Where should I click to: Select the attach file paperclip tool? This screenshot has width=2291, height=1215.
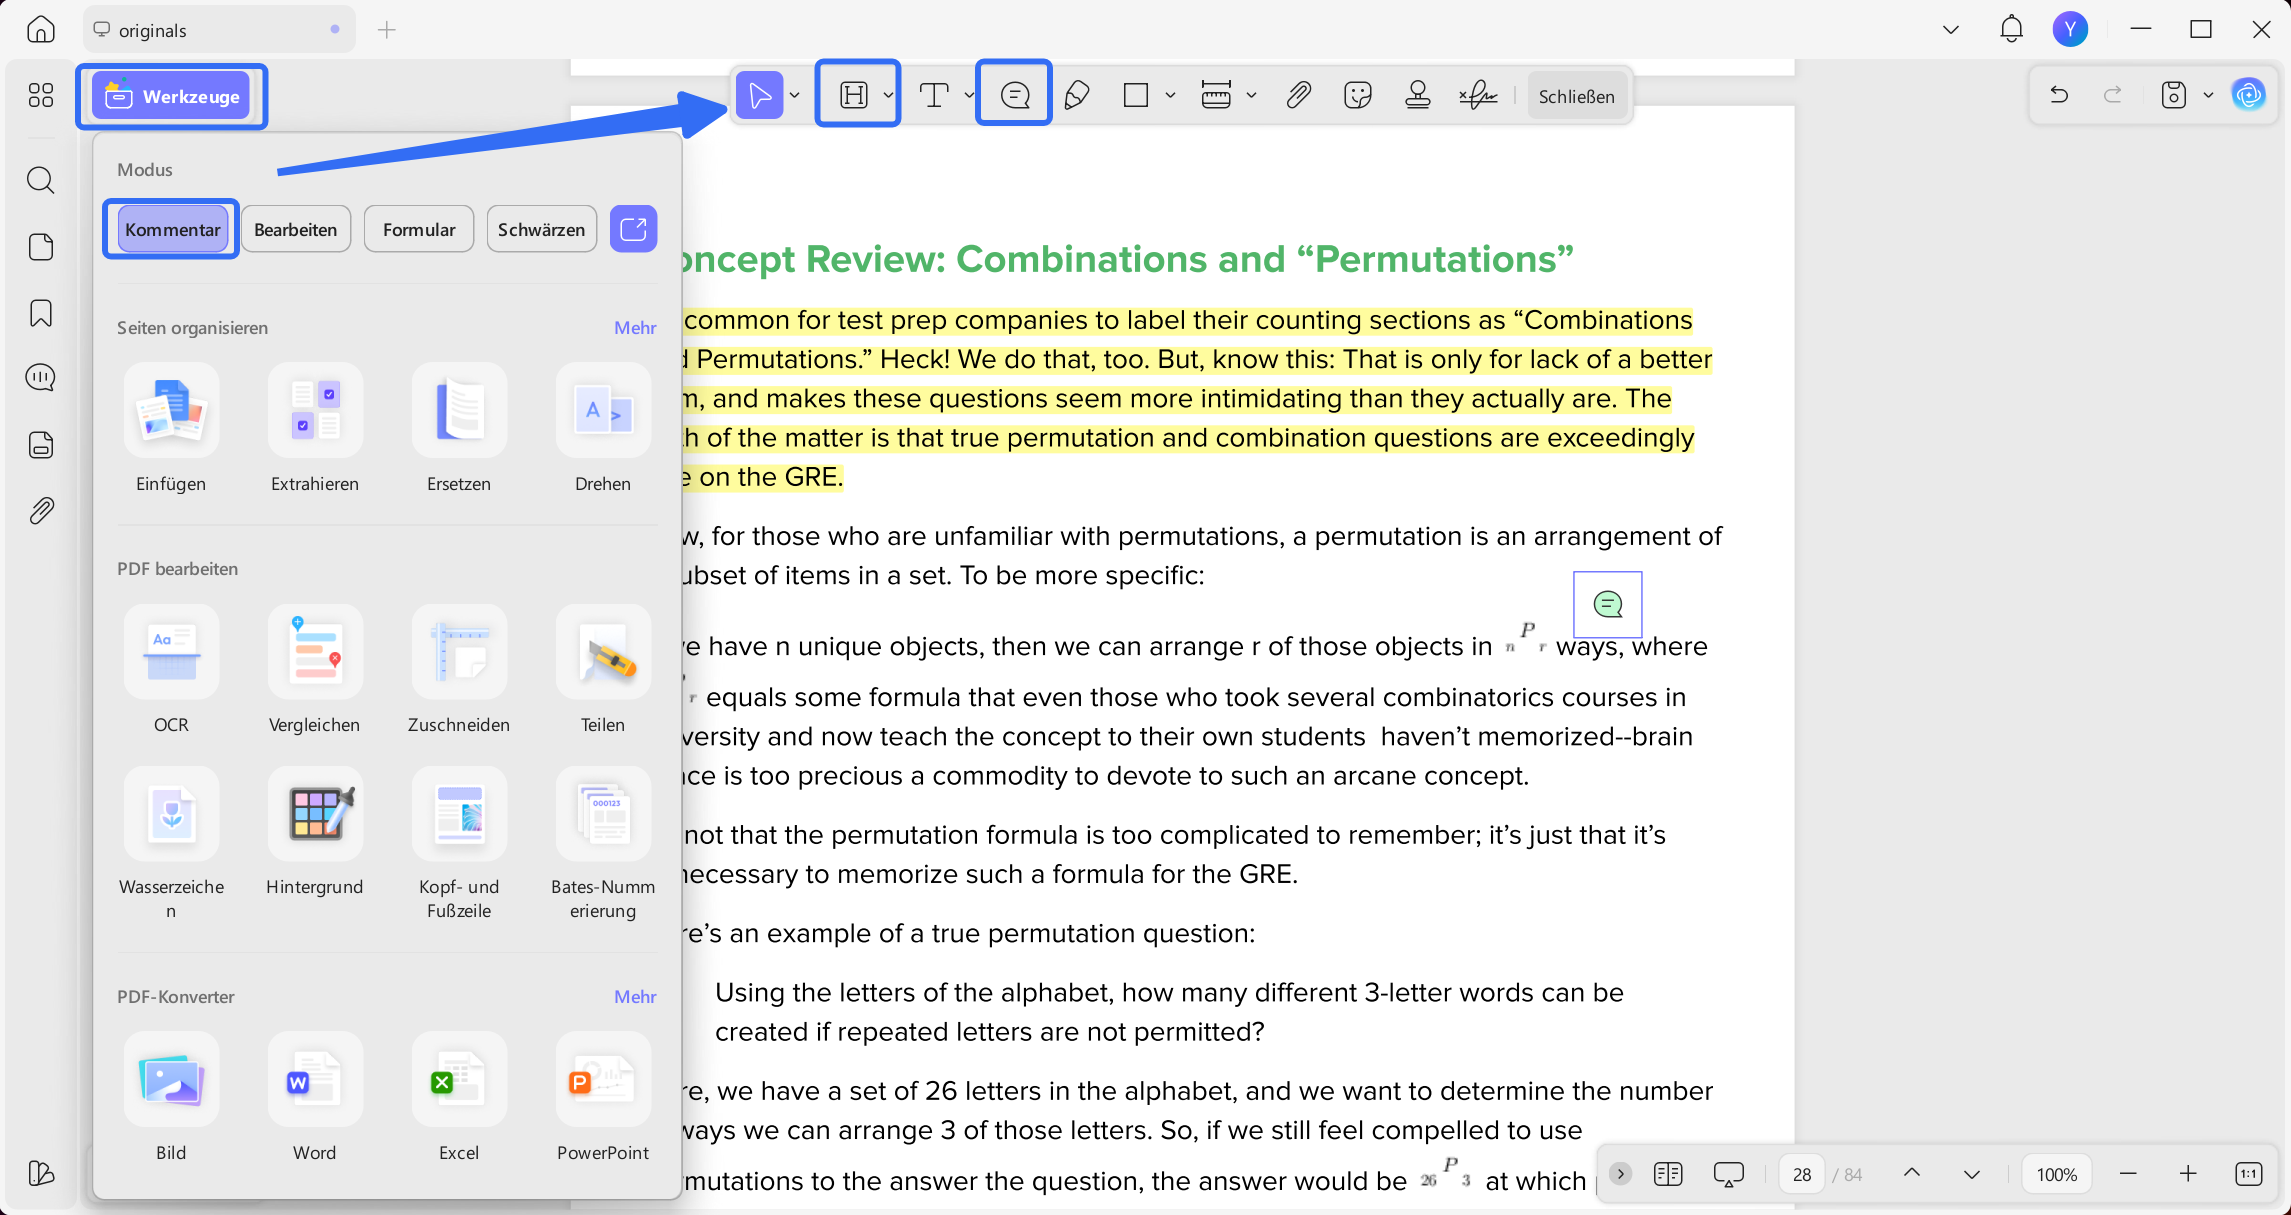(x=1298, y=95)
